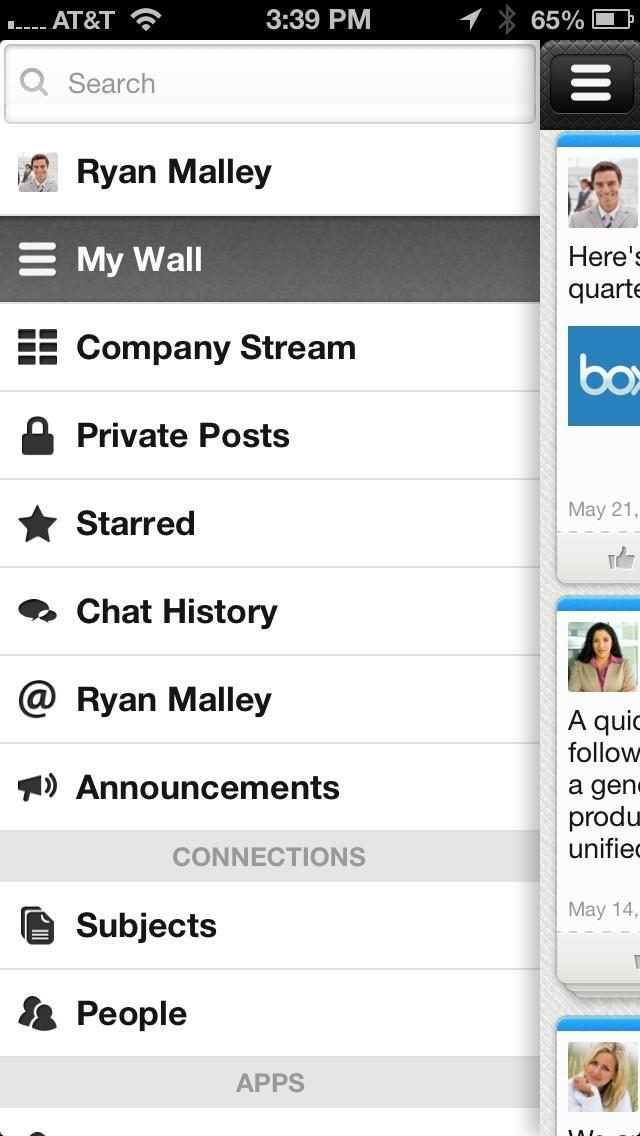This screenshot has height=1136, width=640.
Task: Open the Company Stream menu item
Action: 216,347
